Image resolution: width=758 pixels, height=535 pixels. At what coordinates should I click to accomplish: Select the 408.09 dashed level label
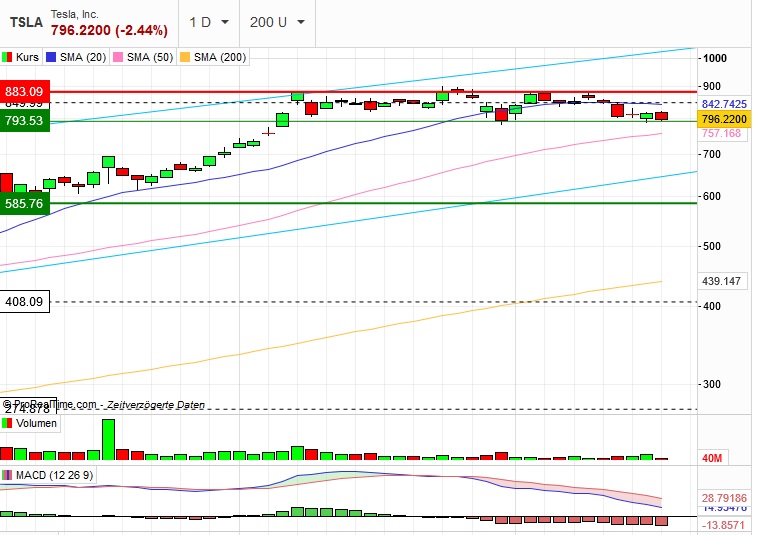[24, 302]
